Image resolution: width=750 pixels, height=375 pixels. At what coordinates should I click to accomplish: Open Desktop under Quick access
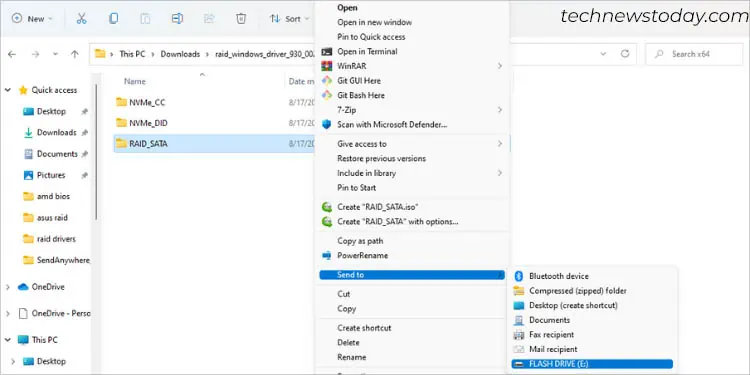pyautogui.click(x=51, y=111)
